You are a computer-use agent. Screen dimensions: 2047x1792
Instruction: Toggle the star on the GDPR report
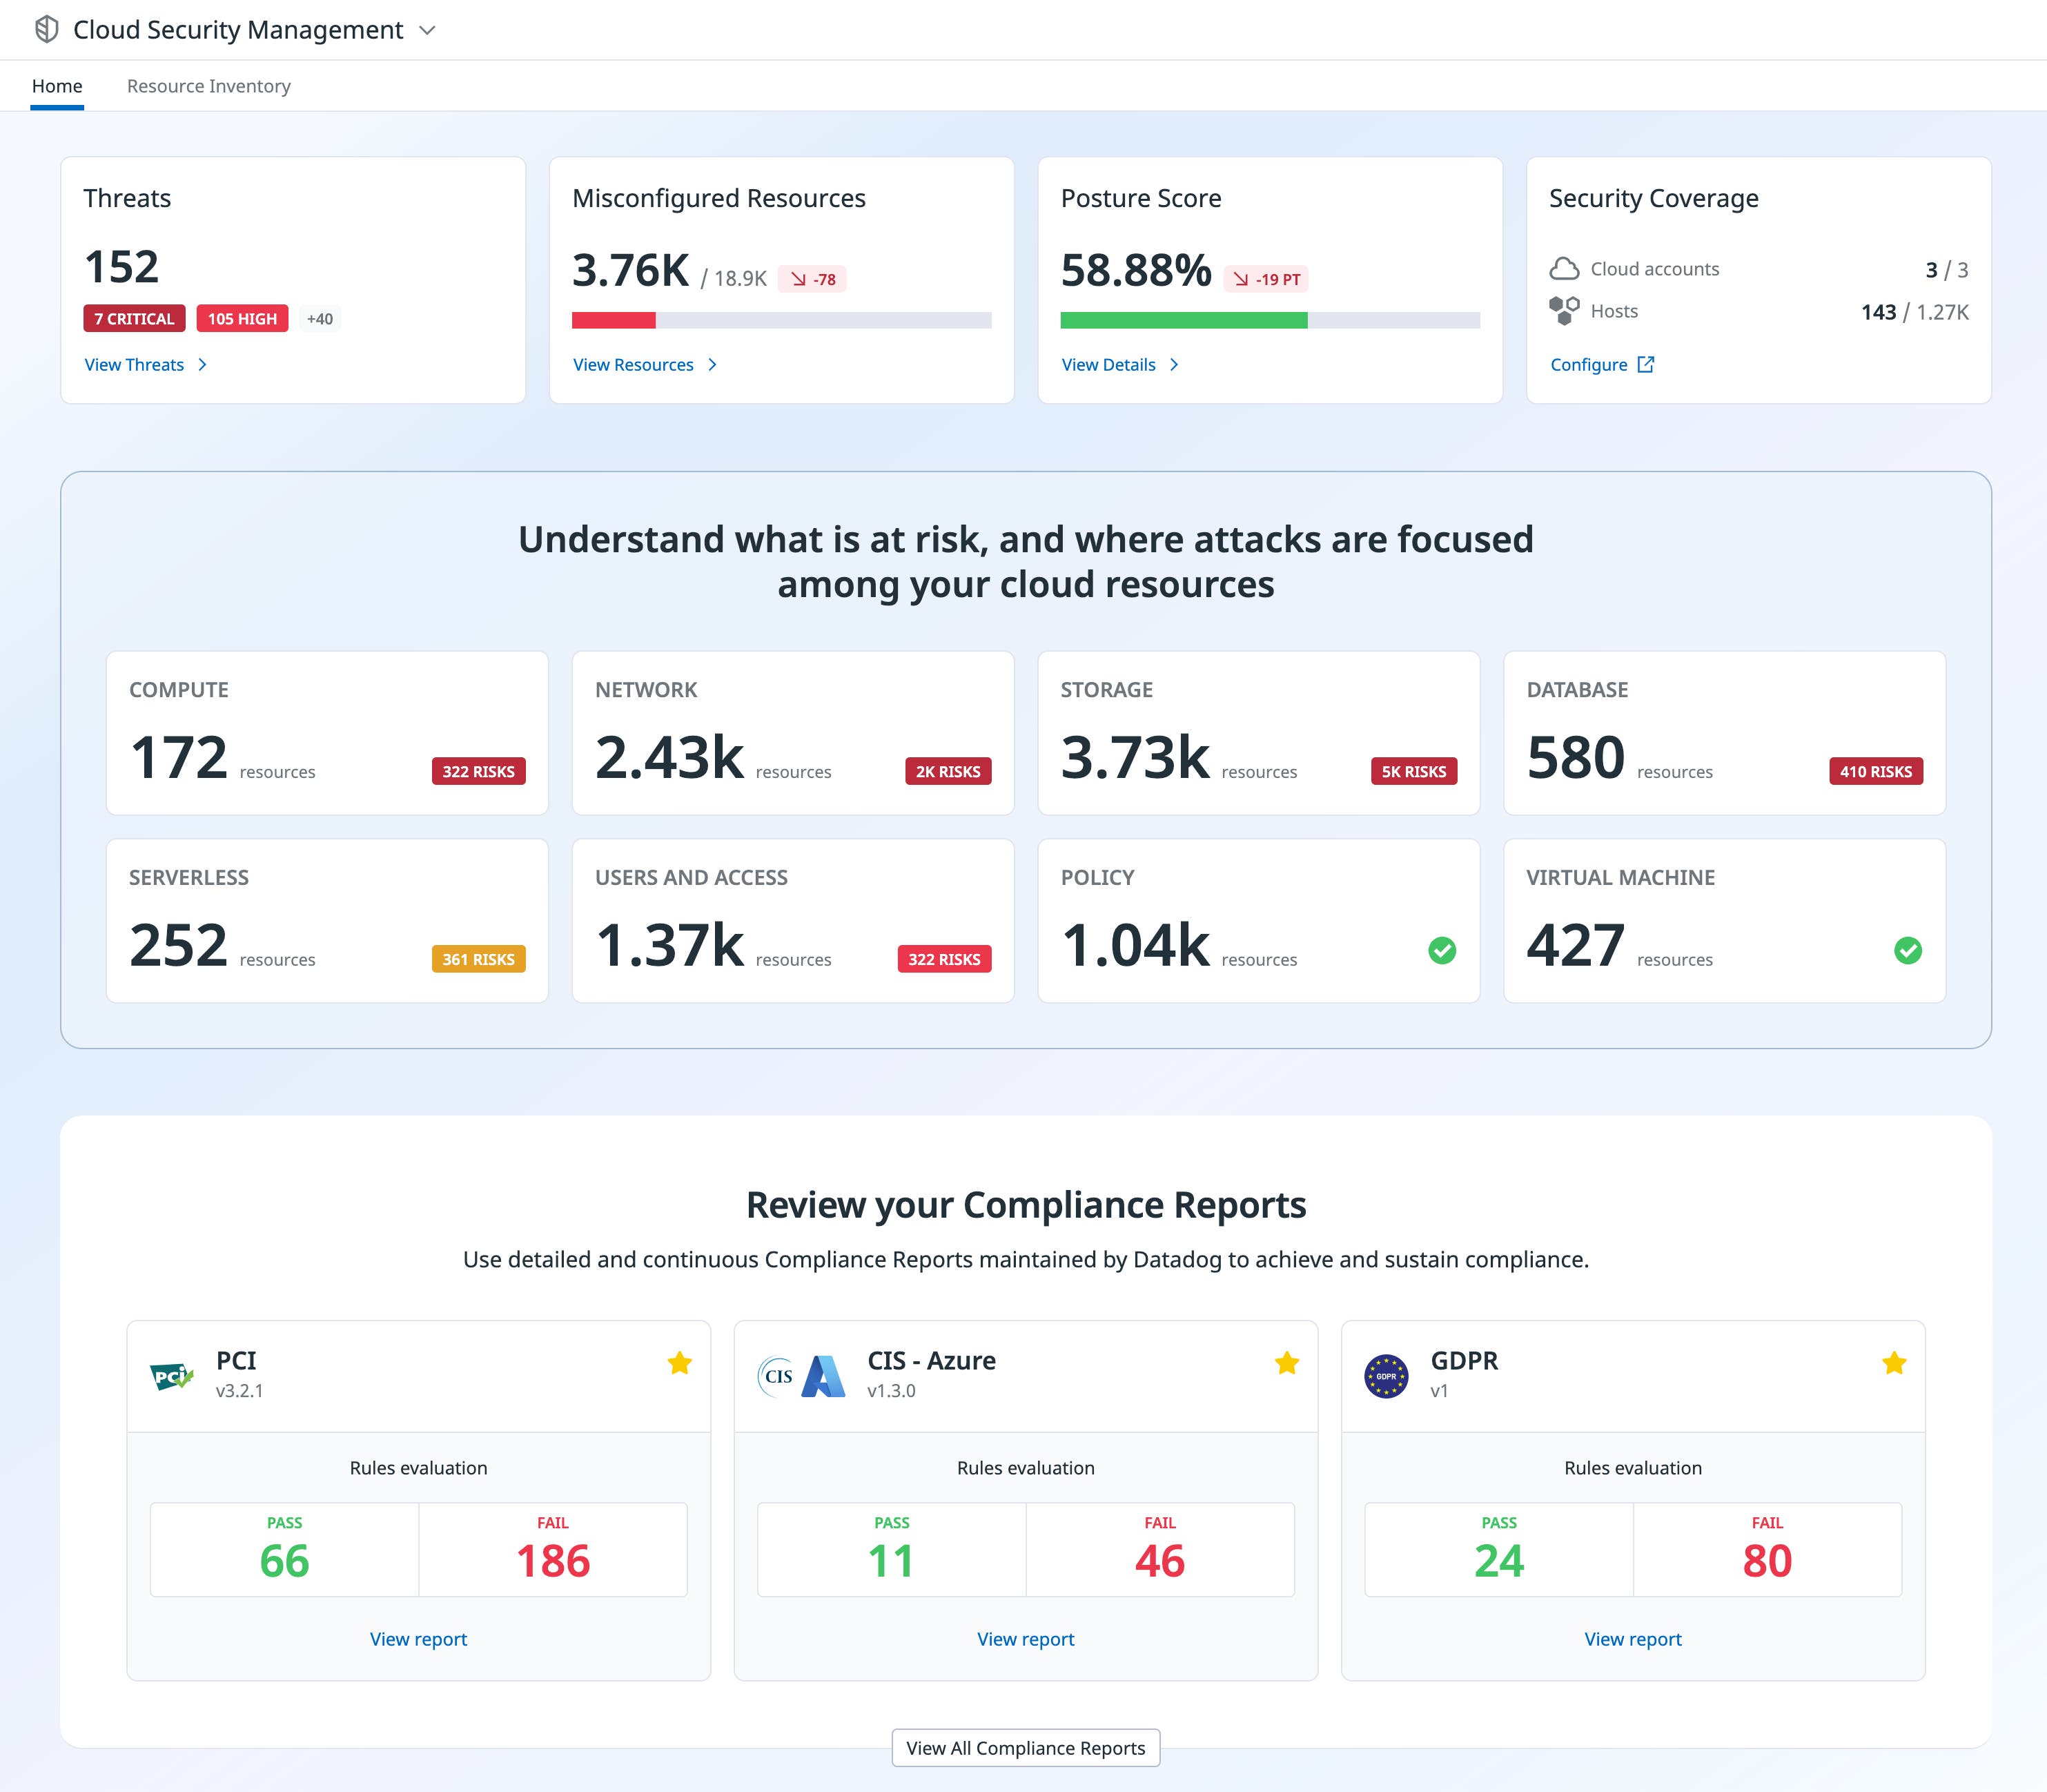coord(1894,1362)
